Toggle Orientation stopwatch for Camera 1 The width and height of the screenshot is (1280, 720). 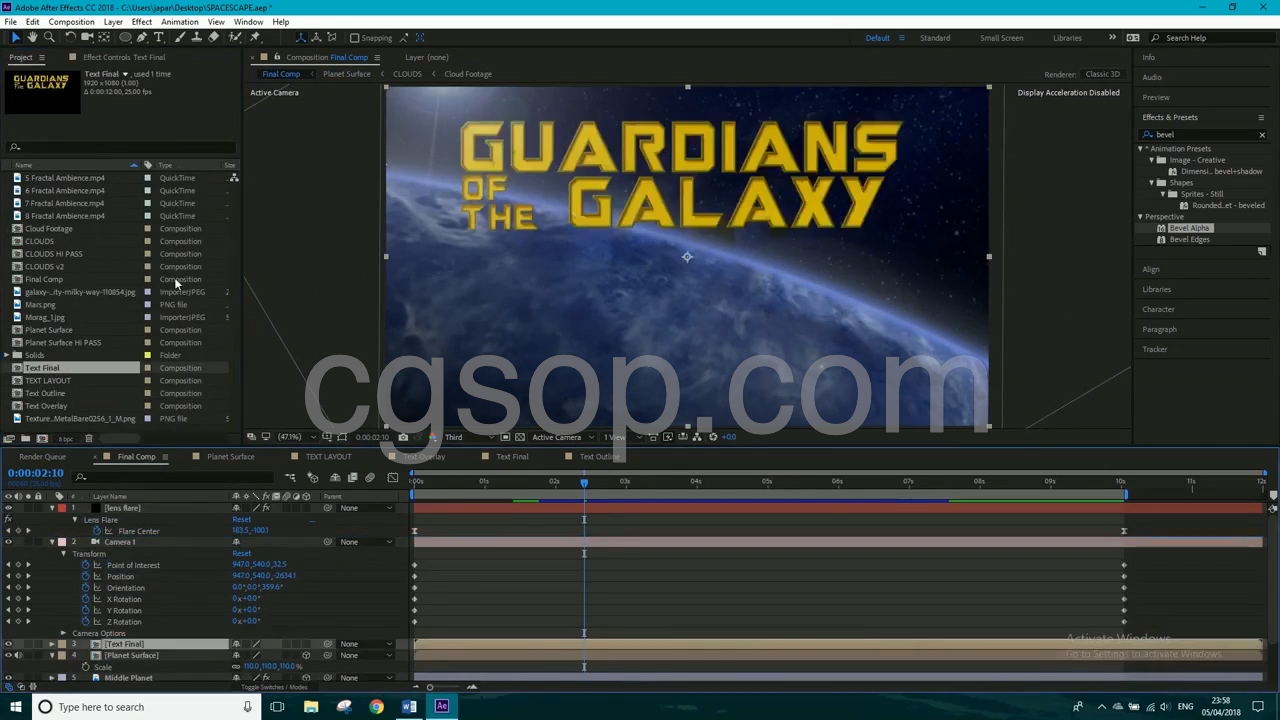[85, 588]
